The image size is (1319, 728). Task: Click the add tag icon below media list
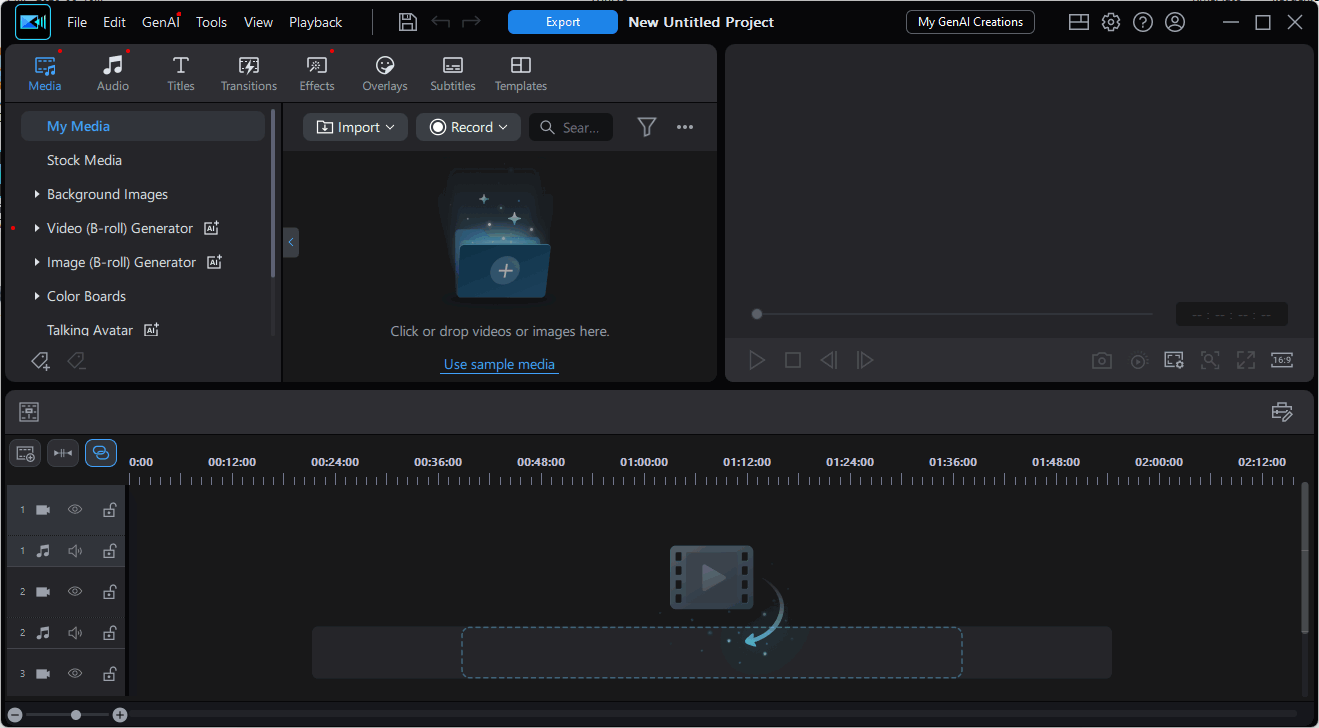40,361
